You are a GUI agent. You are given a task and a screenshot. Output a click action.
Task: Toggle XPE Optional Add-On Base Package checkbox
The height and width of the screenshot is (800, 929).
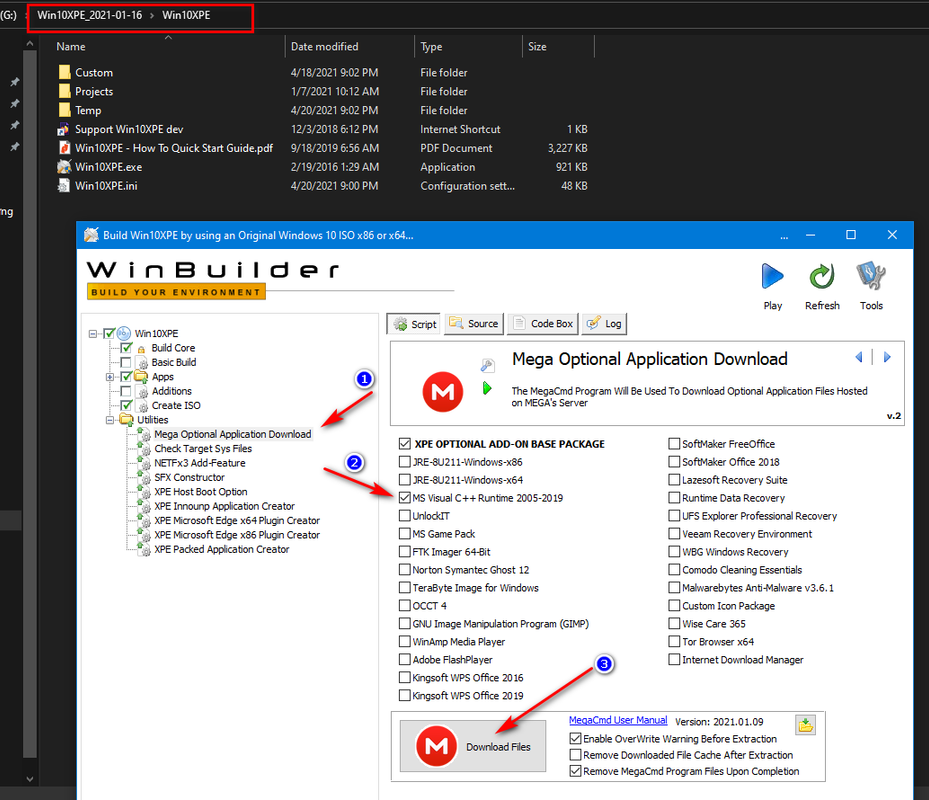coord(405,444)
